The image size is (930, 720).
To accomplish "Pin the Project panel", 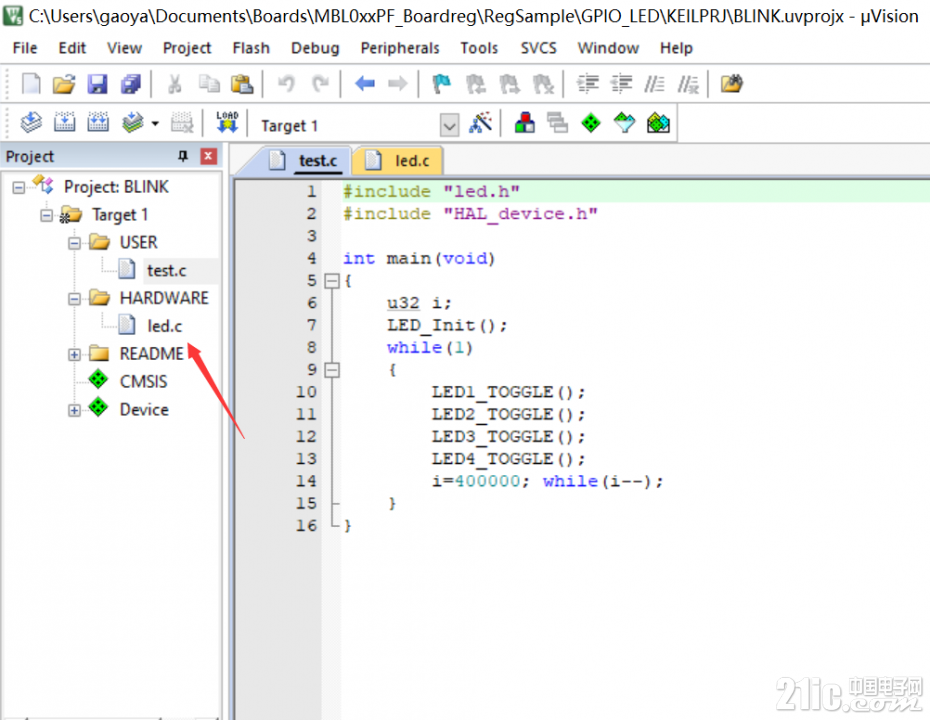I will coord(183,156).
